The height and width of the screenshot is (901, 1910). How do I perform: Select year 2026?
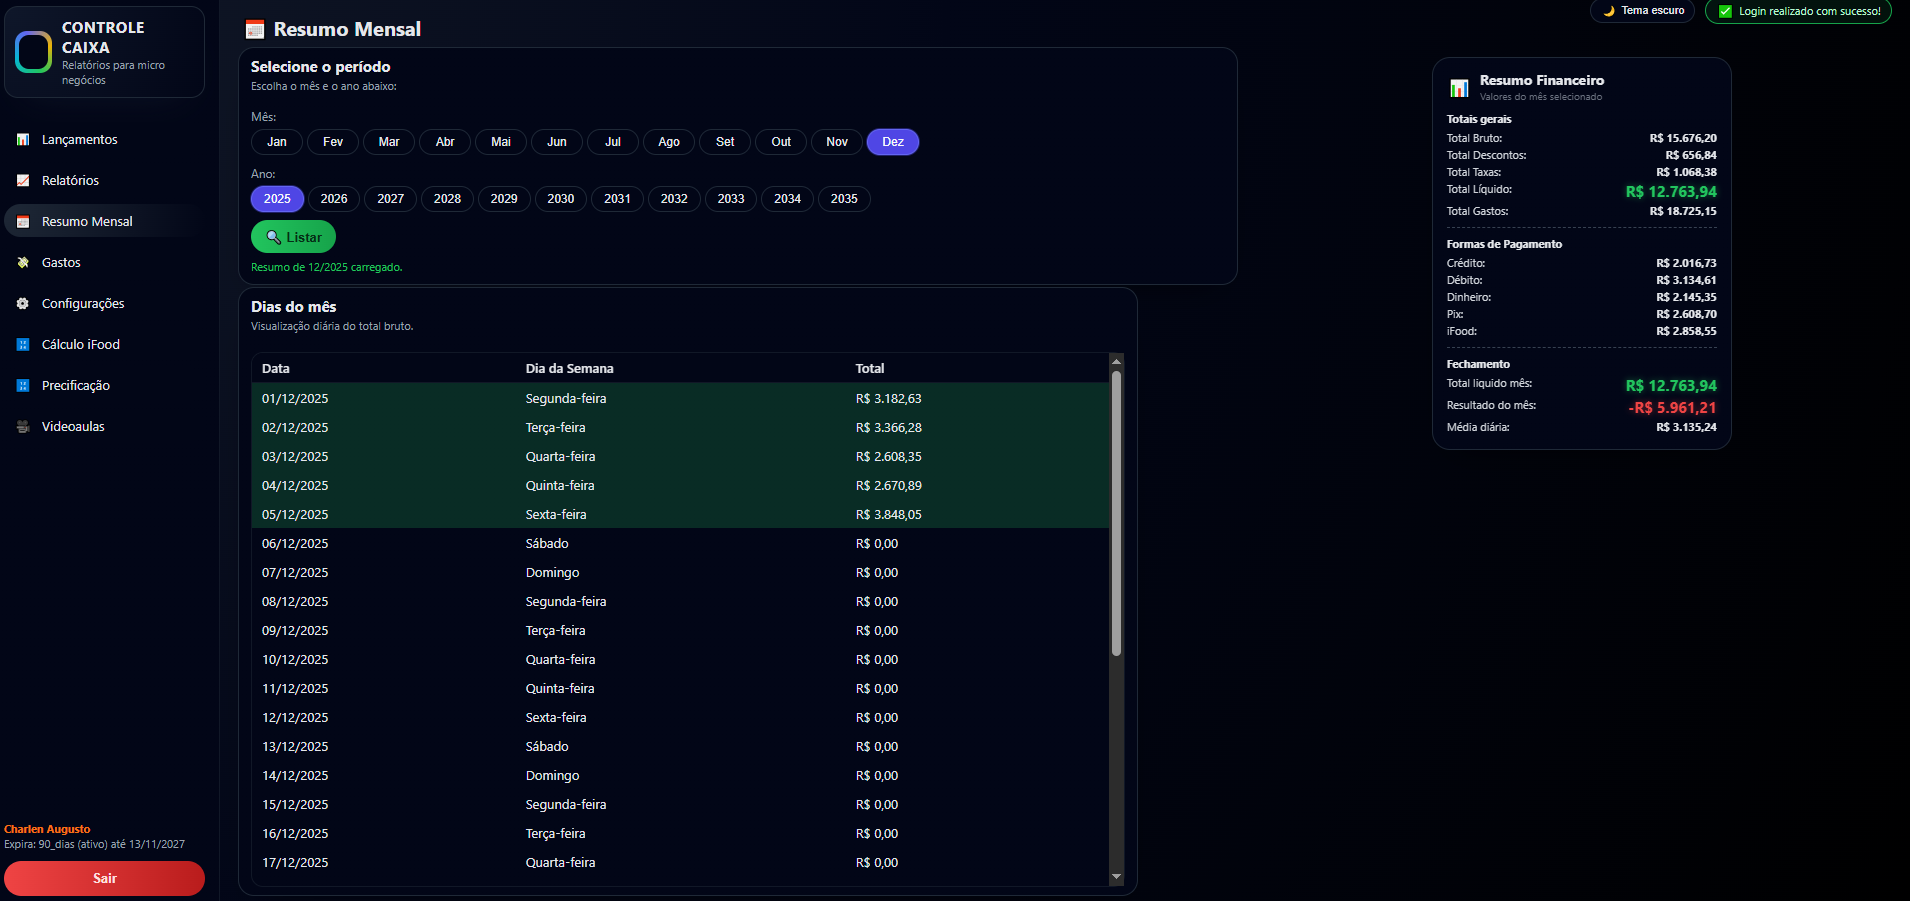pyautogui.click(x=334, y=199)
